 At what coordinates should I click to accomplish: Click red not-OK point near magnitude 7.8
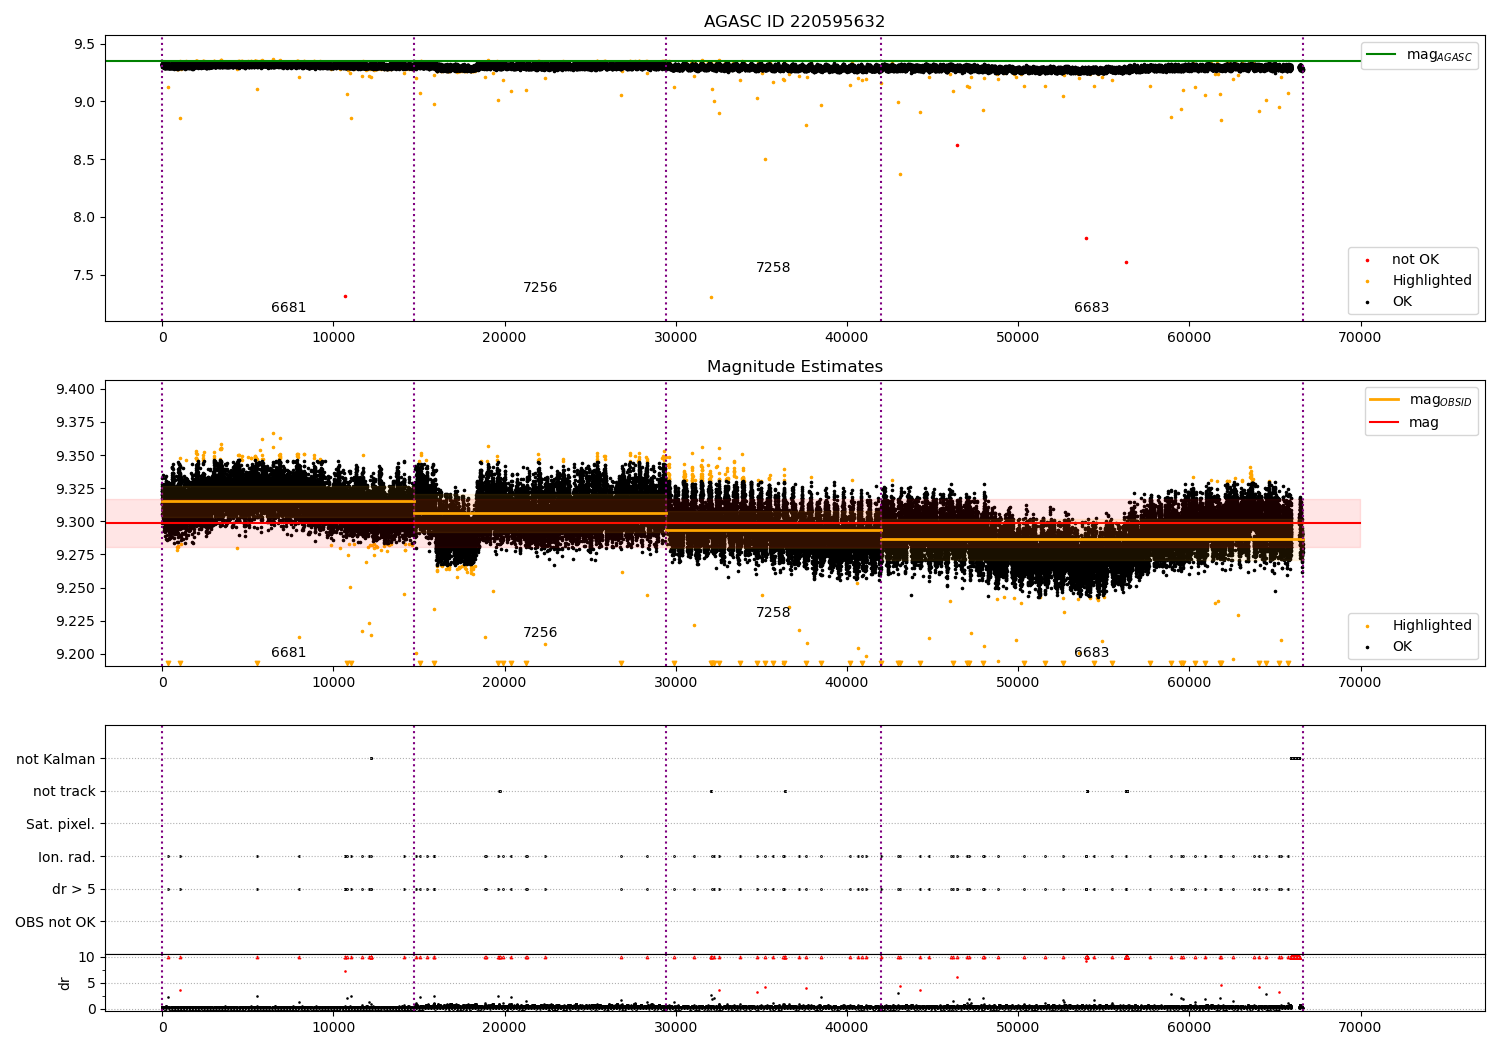coord(1086,238)
